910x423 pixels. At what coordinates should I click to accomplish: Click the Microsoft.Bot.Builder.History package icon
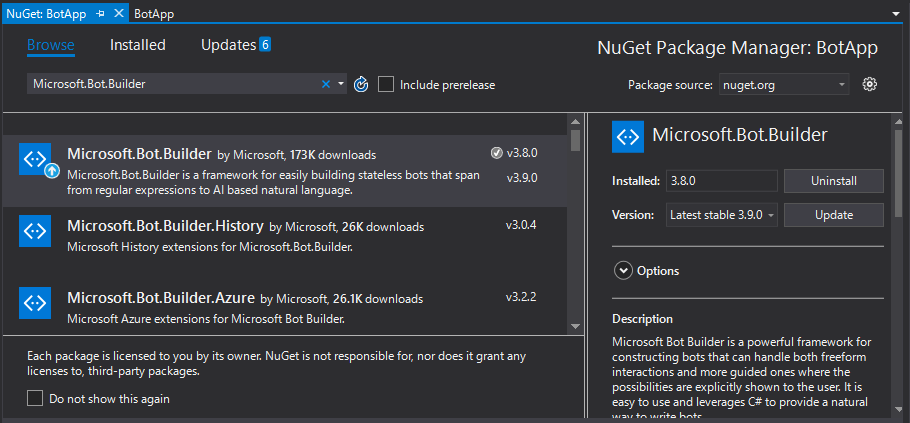[35, 231]
